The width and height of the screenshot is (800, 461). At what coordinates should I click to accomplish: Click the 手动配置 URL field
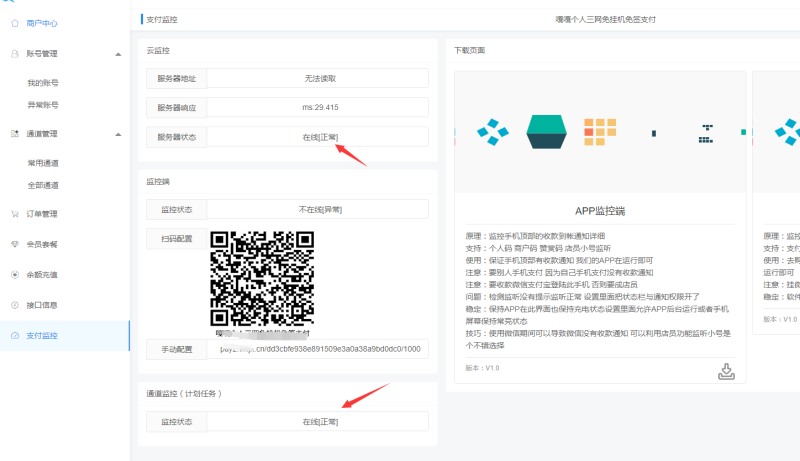(317, 349)
